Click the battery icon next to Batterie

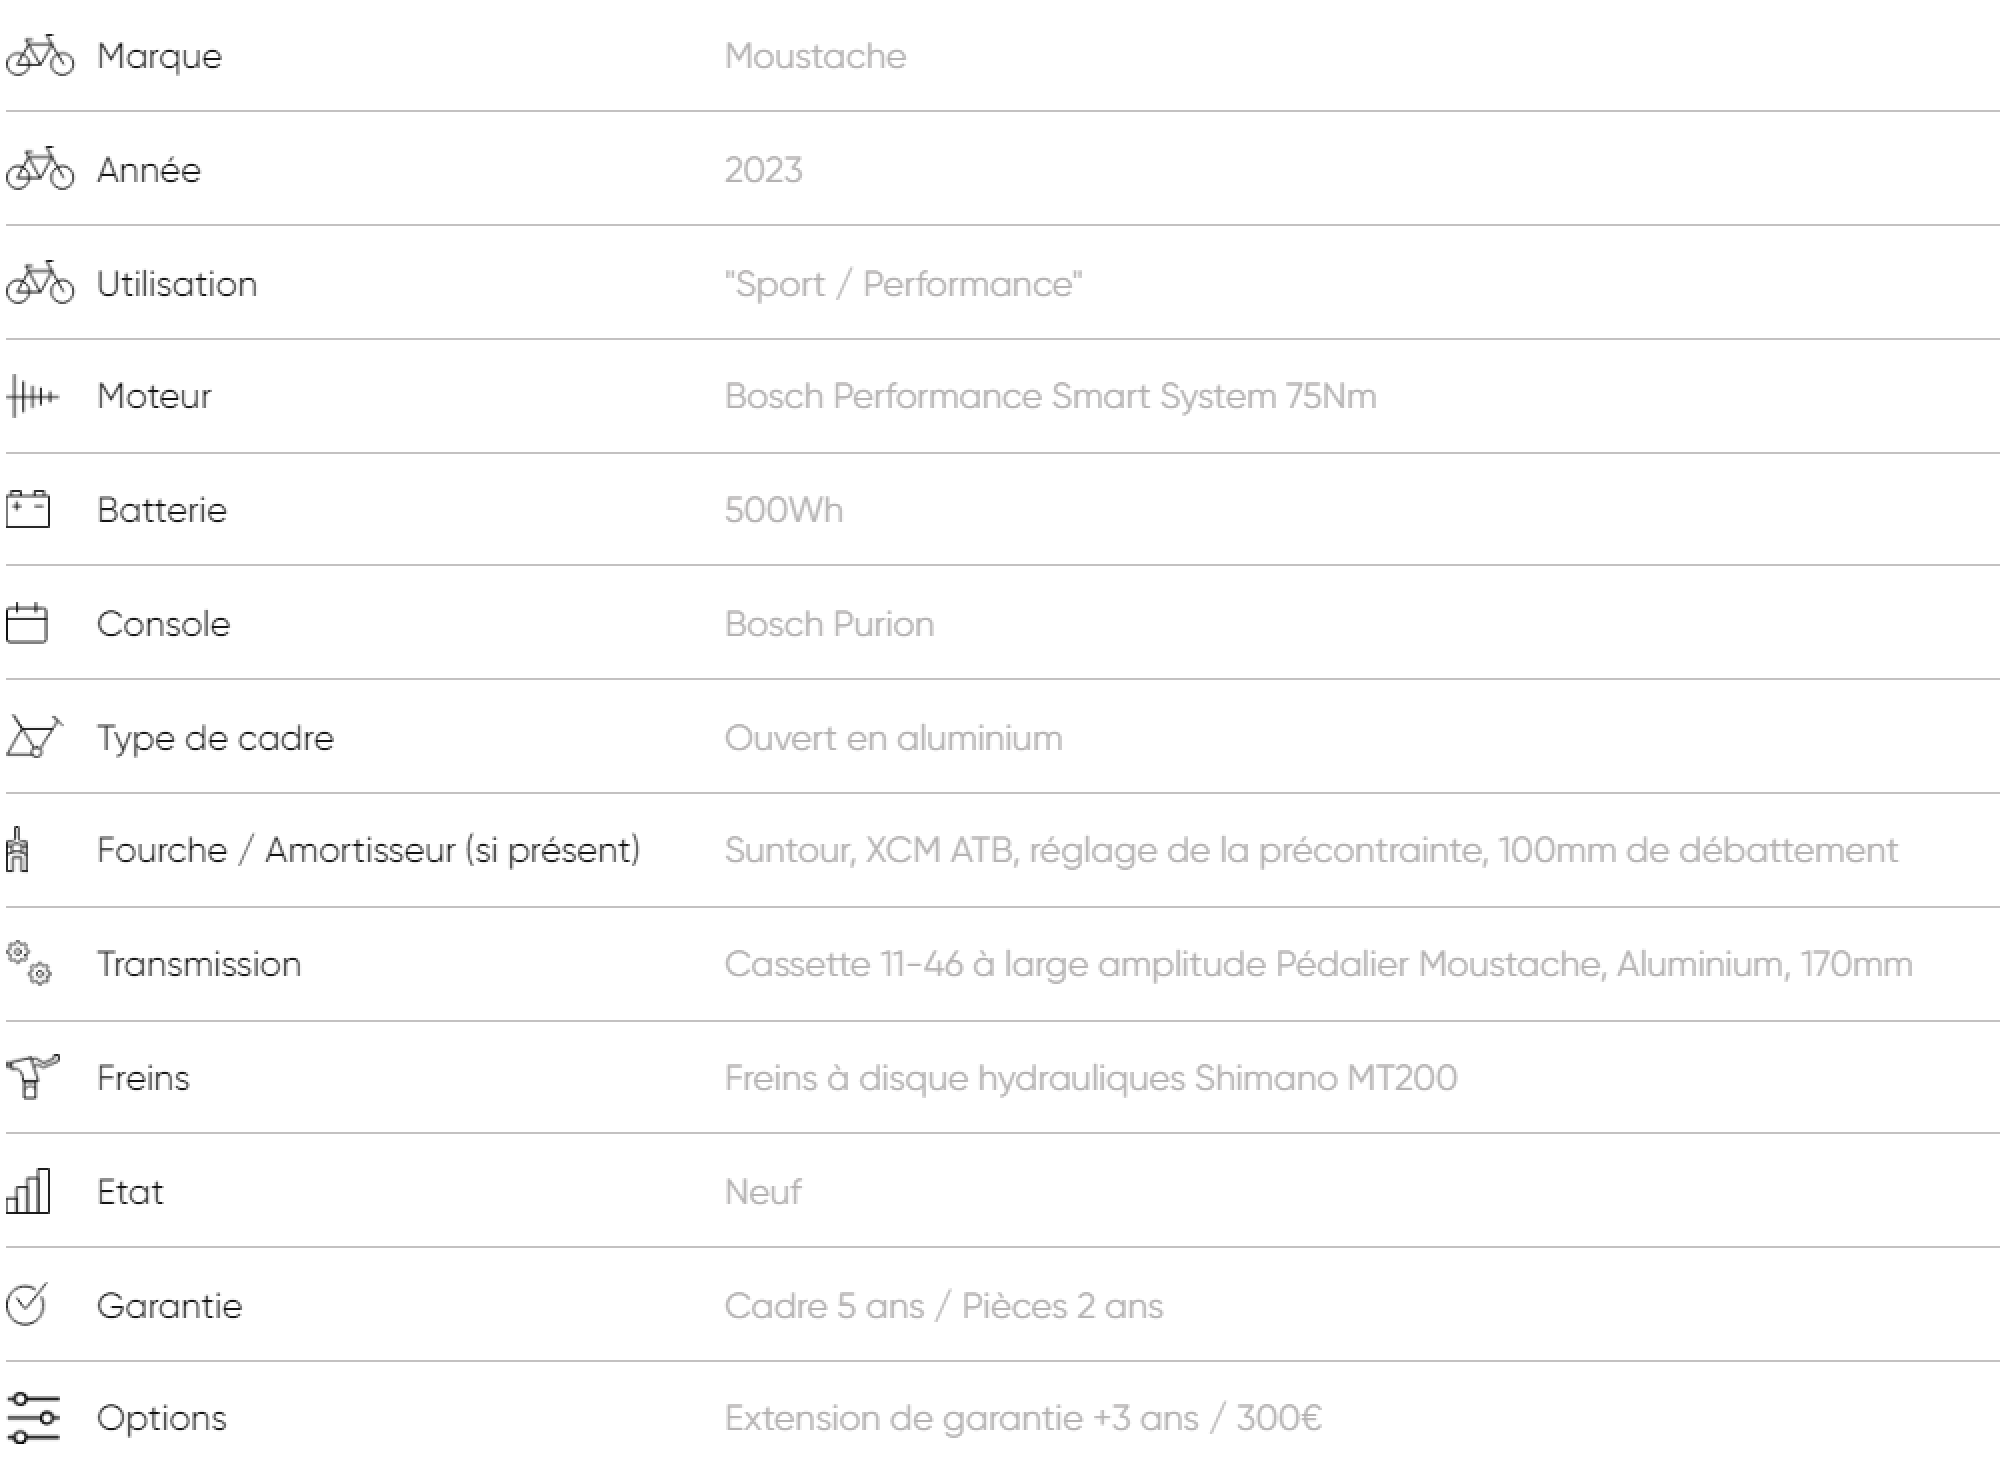click(x=28, y=509)
